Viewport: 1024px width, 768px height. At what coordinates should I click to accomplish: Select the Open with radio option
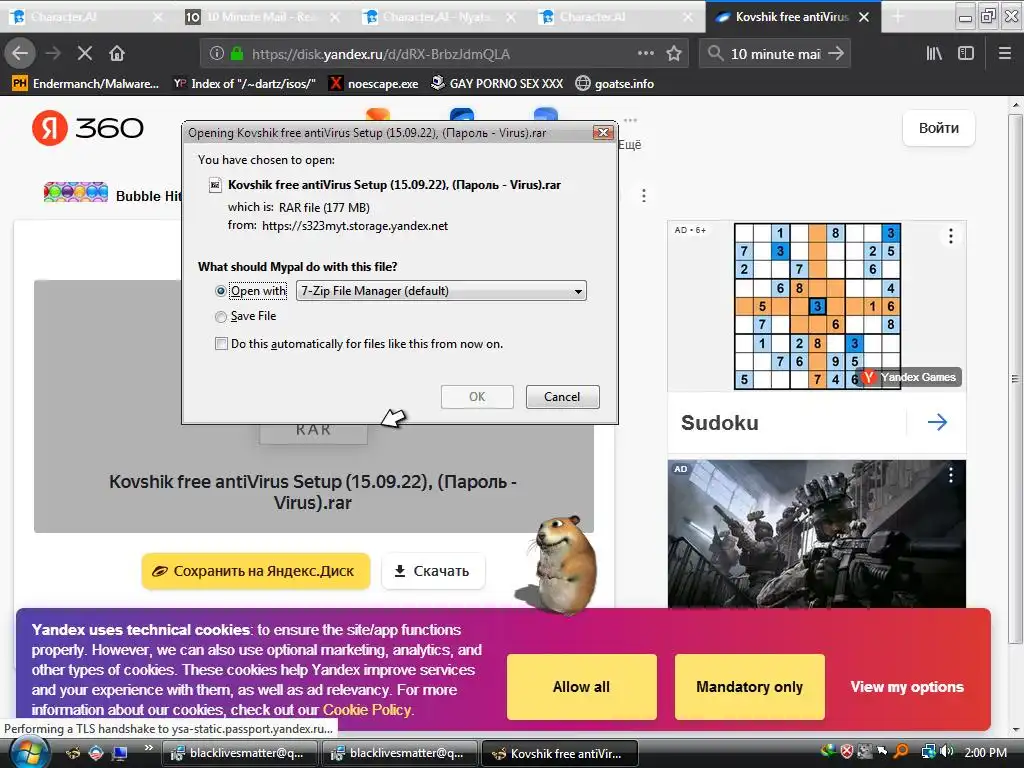(x=221, y=291)
